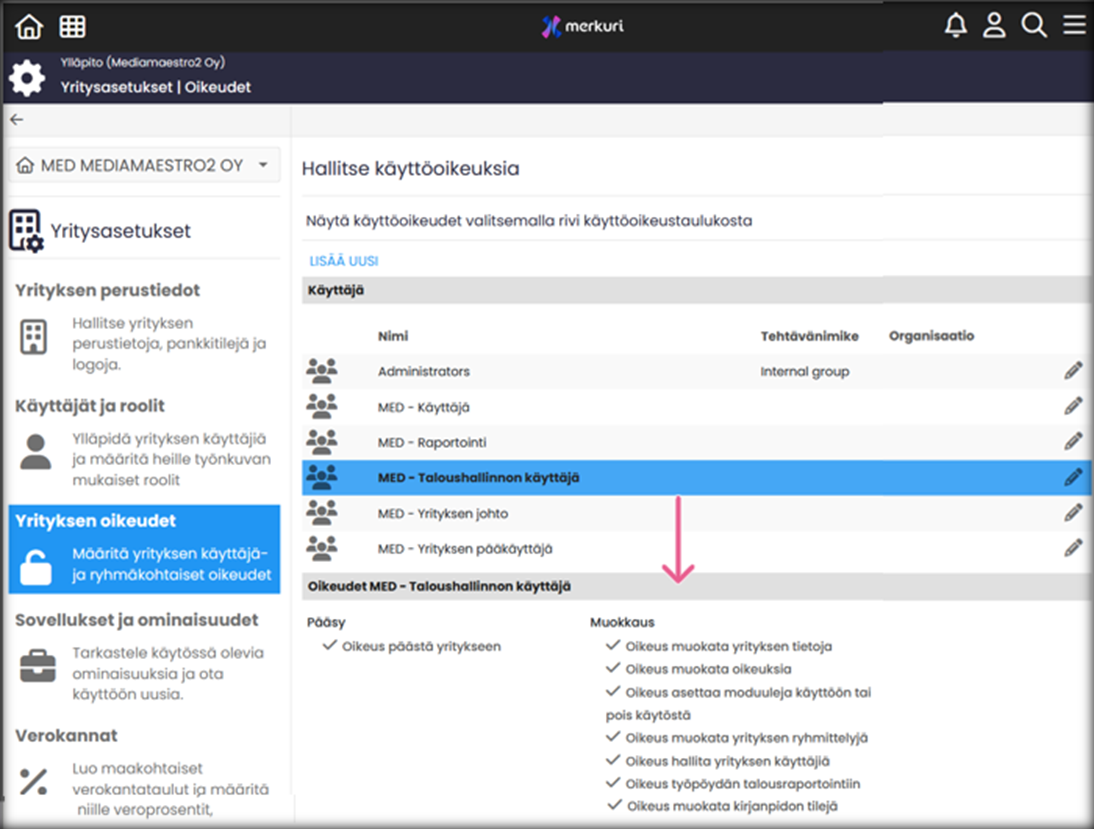The width and height of the screenshot is (1094, 829).
Task: Open the user profile icon
Action: click(994, 26)
